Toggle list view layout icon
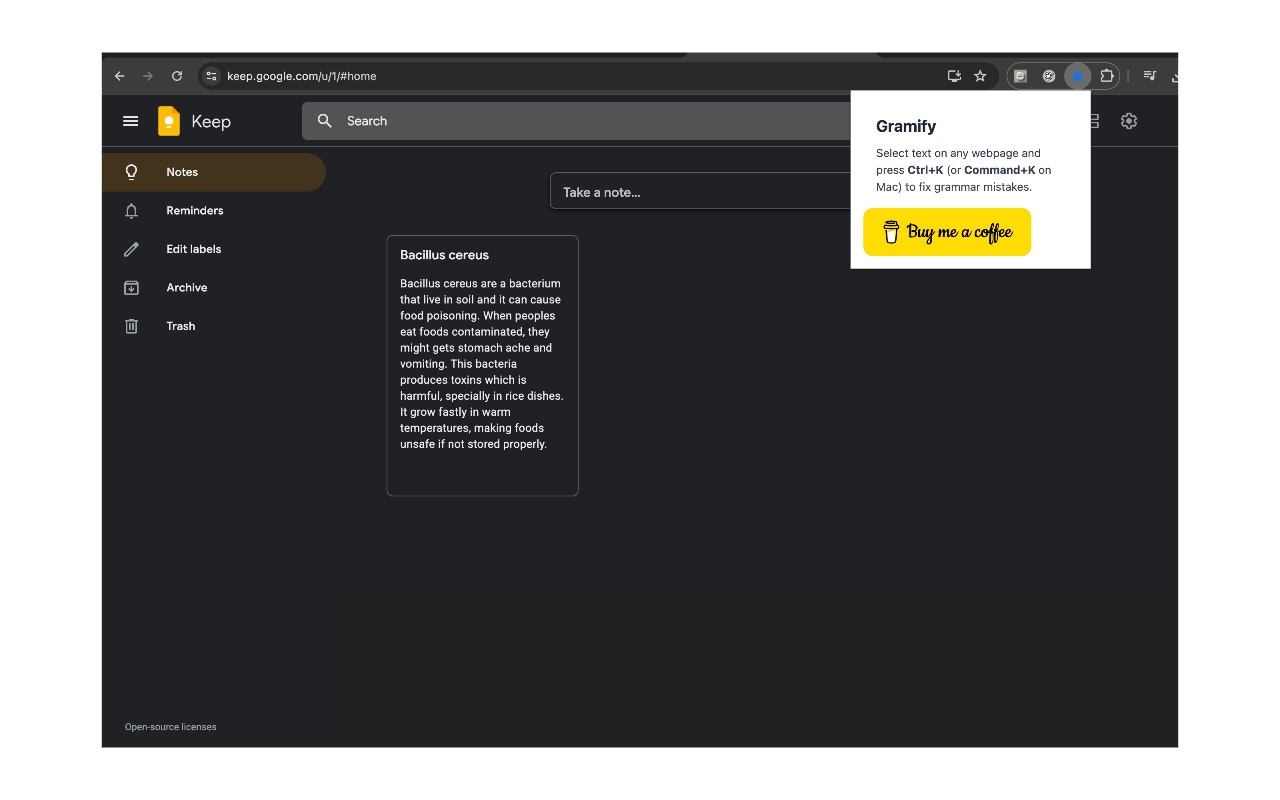The image size is (1280, 800). [x=1094, y=121]
